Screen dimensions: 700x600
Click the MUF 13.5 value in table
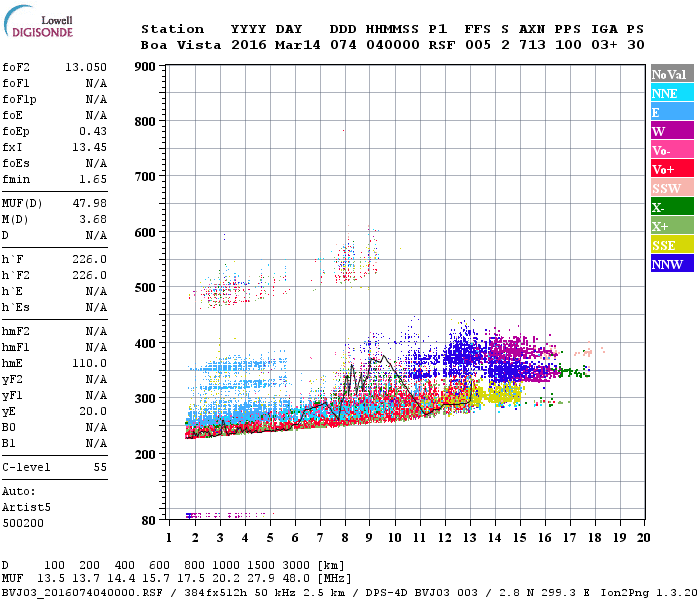coord(50,579)
